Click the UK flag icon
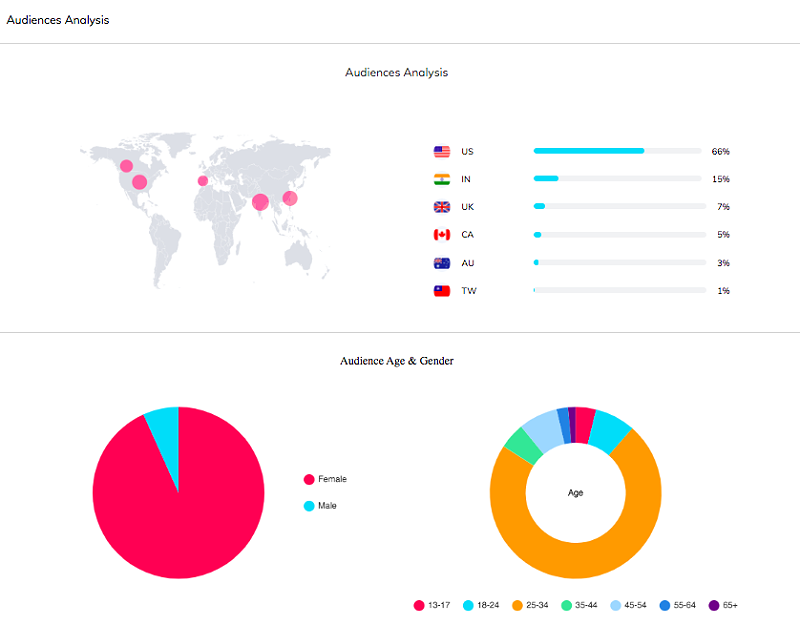 point(442,207)
